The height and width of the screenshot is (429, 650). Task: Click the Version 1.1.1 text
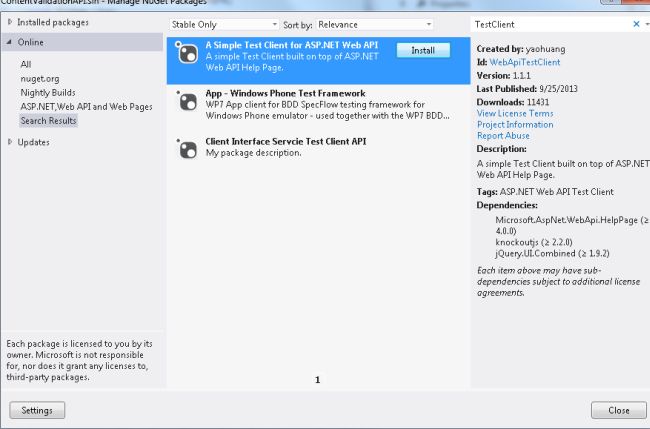point(503,75)
